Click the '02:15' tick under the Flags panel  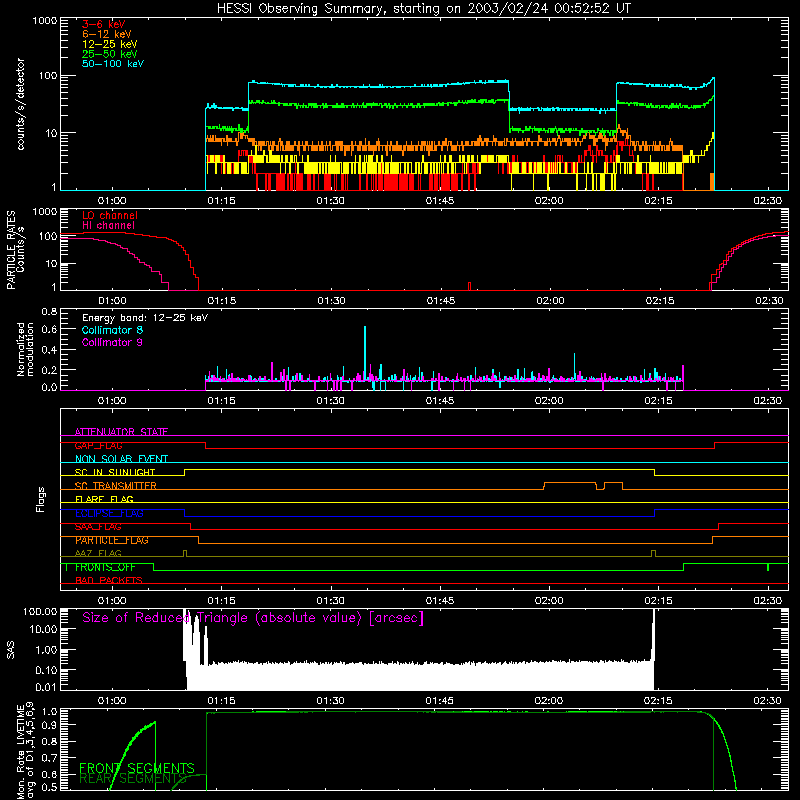pos(658,601)
